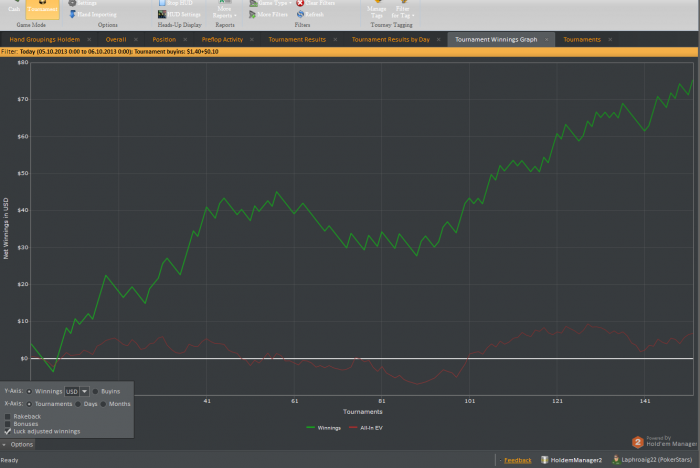This screenshot has width=700, height=468.
Task: Select Tournament game mode button
Action: click(x=42, y=8)
